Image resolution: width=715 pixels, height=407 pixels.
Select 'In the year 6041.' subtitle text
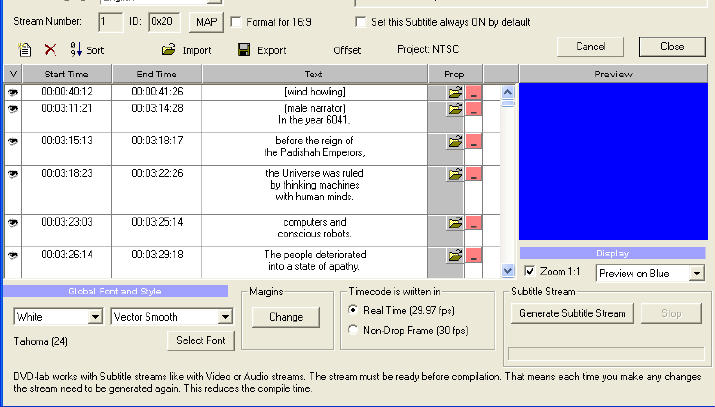click(x=314, y=120)
